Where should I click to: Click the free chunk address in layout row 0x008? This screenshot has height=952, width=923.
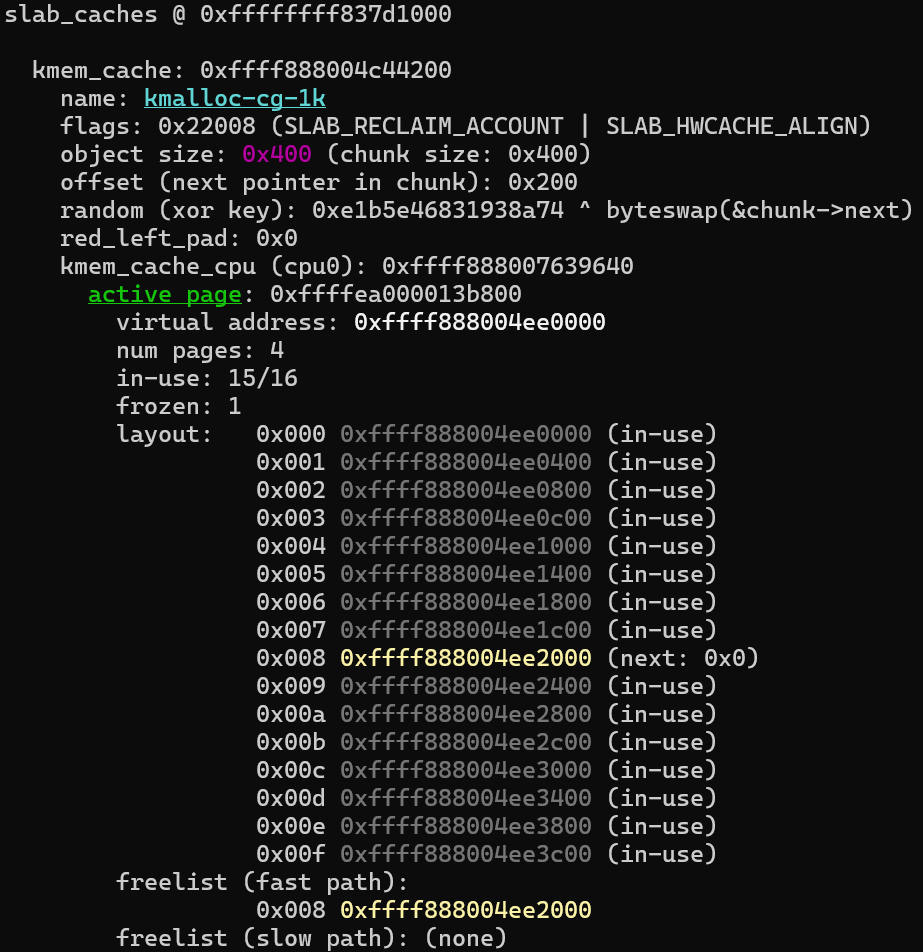[x=466, y=659]
